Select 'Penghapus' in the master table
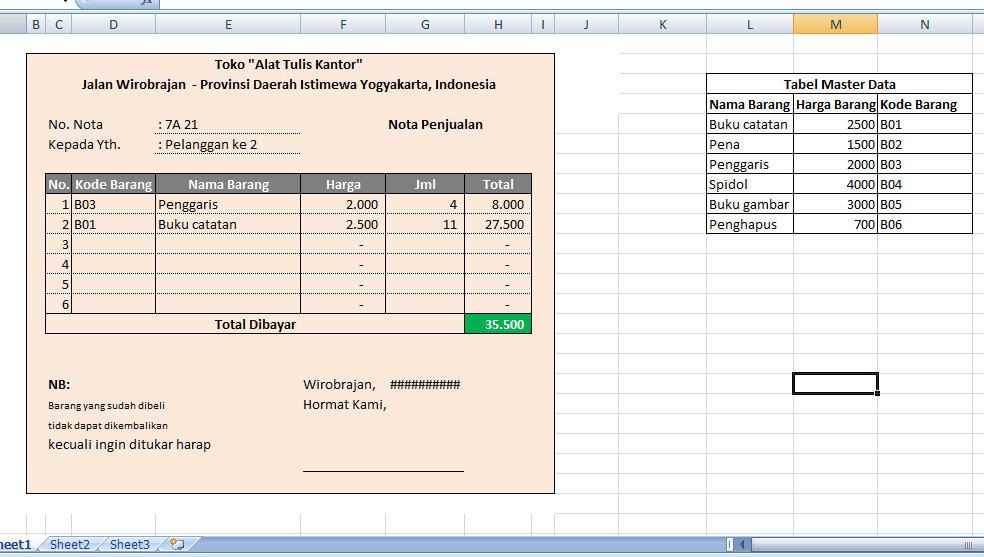The image size is (984, 557). point(750,225)
